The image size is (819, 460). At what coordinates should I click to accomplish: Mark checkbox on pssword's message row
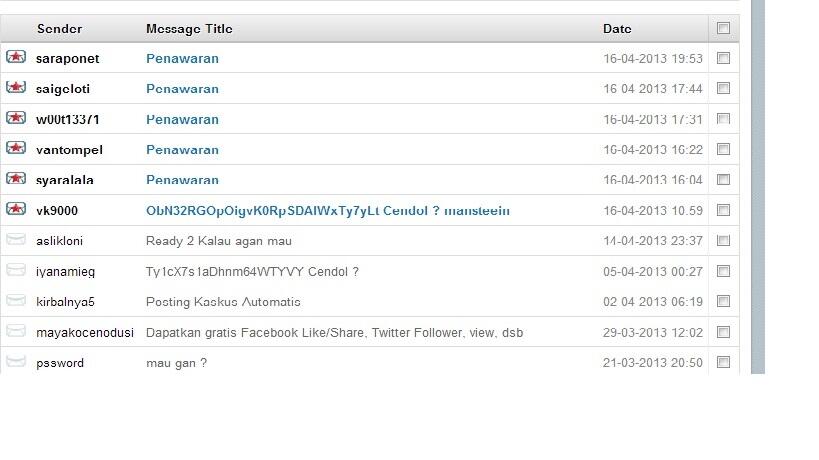[x=723, y=362]
